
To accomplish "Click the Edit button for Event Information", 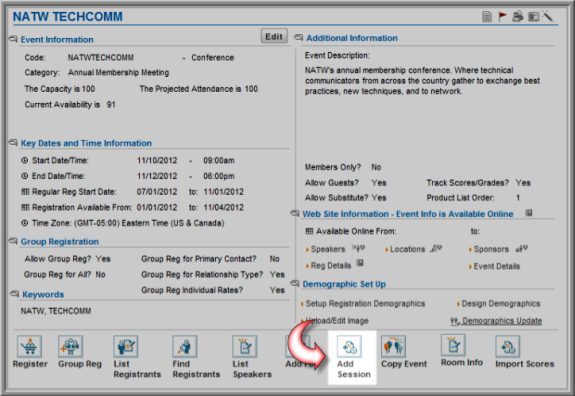I will coord(274,36).
